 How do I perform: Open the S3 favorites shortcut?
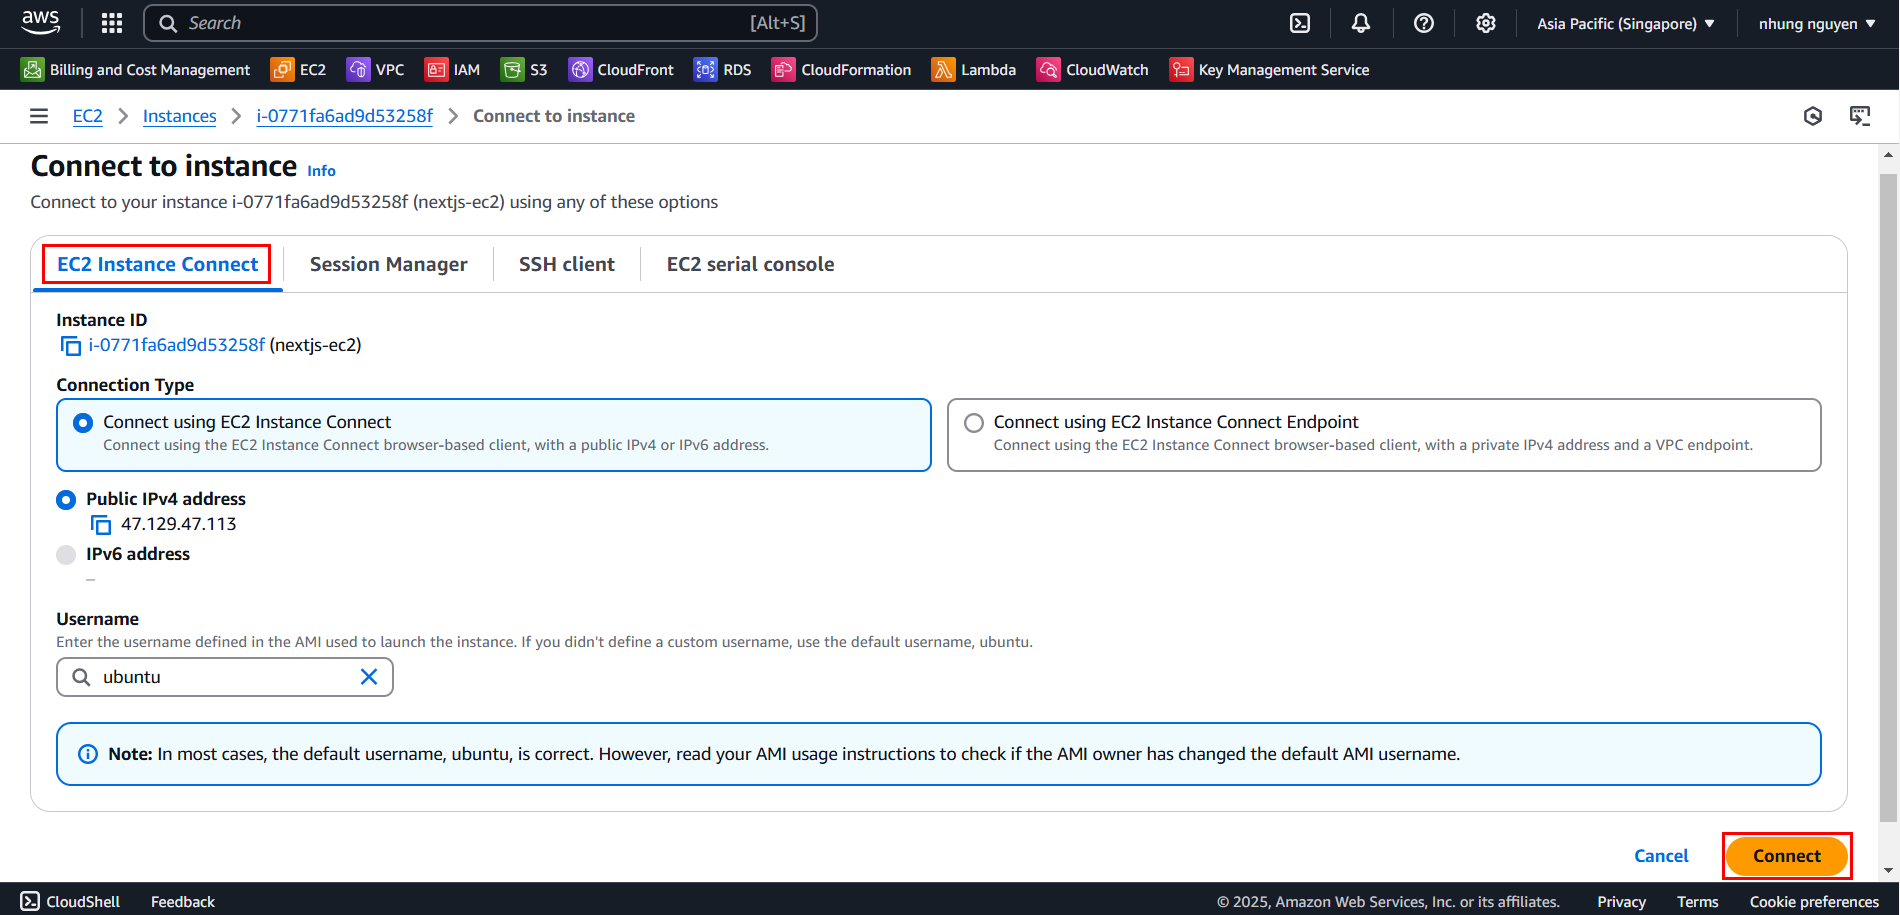coord(525,69)
